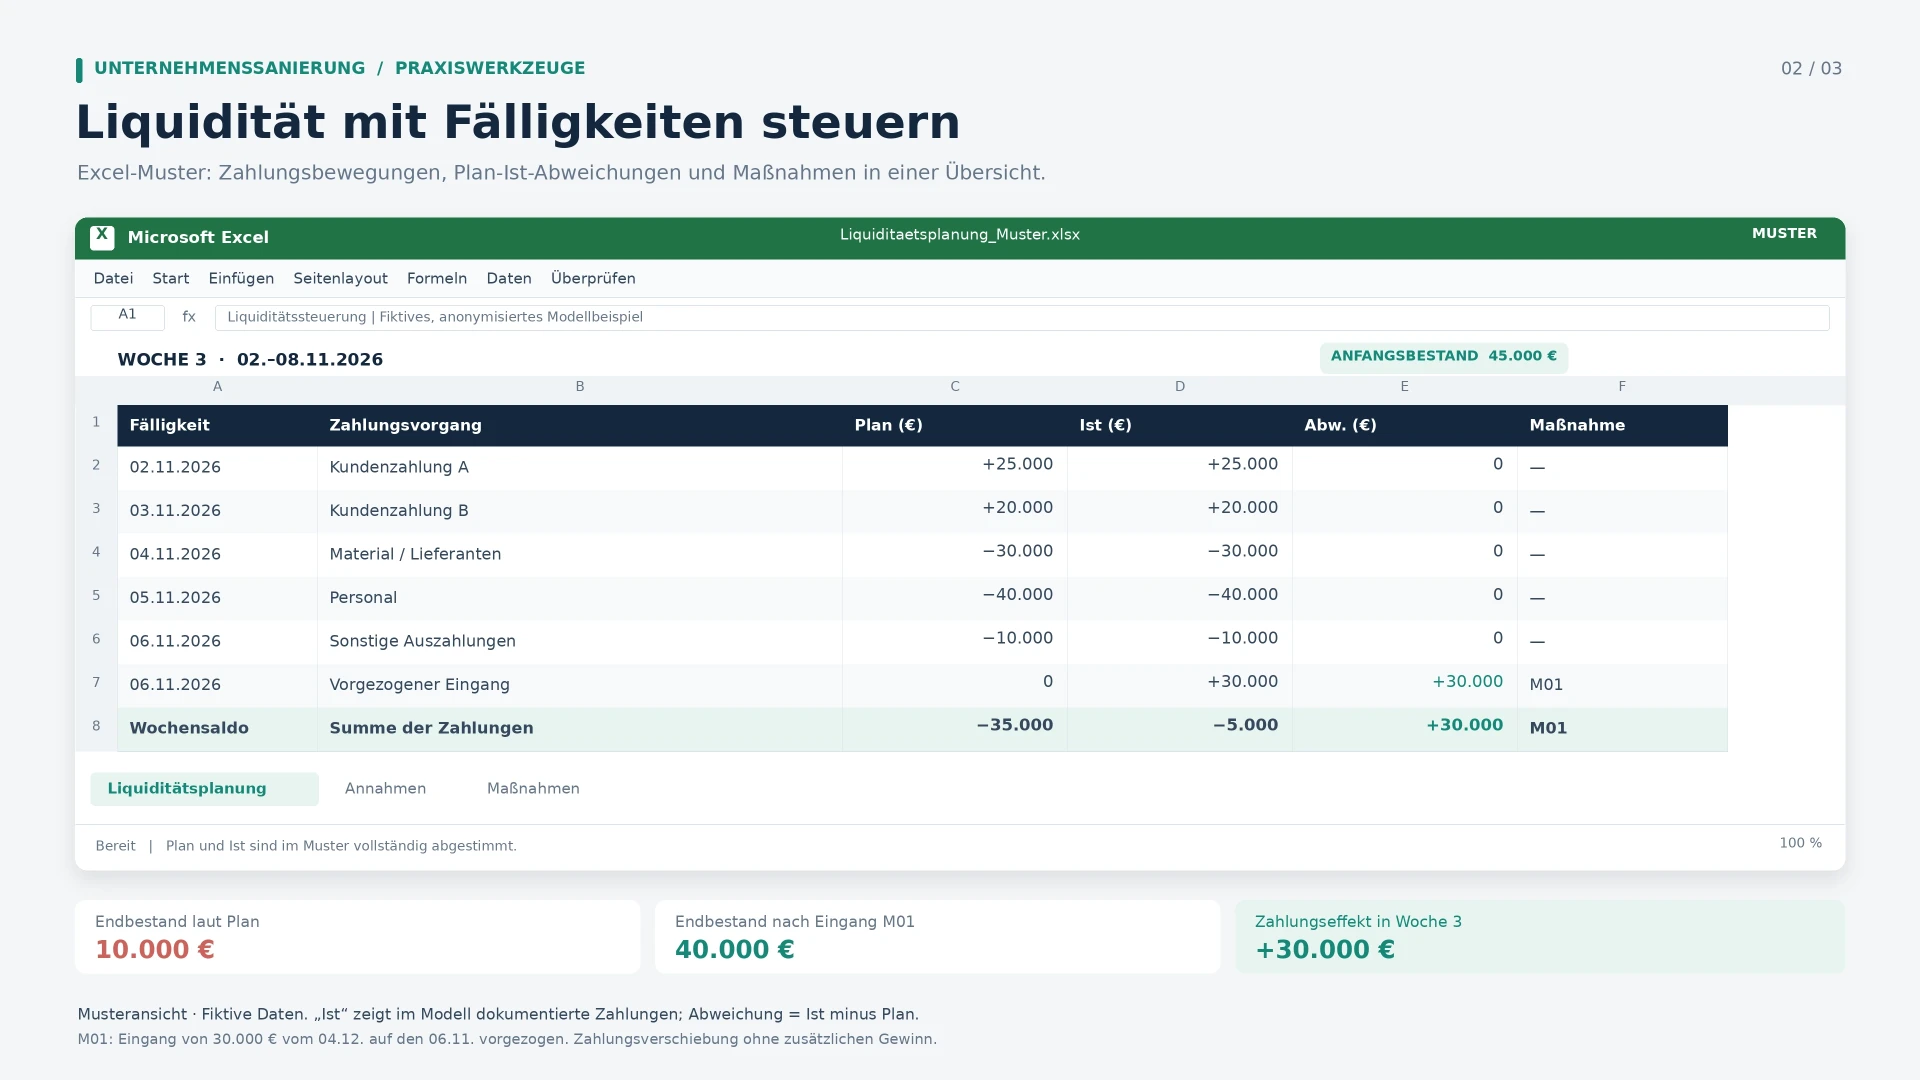Click the fx function icon
Viewport: 1920px width, 1080px height.
tap(188, 317)
